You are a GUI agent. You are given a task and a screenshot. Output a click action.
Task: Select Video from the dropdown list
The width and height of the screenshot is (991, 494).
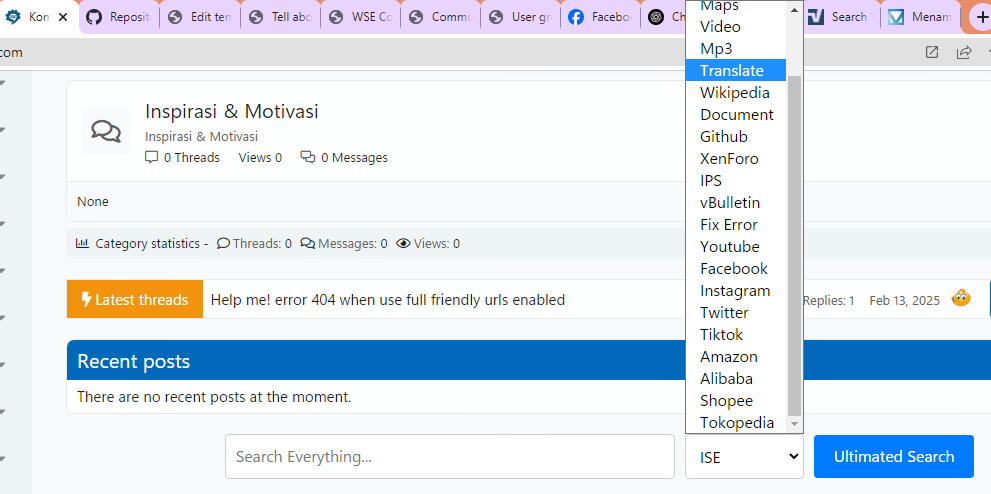736,27
